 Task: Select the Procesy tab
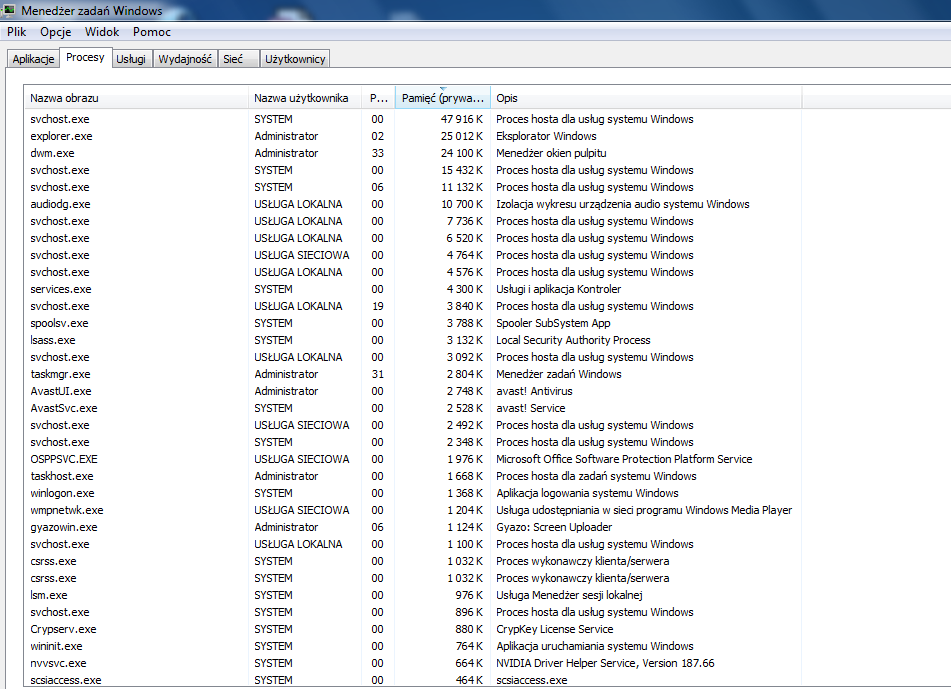coord(85,58)
